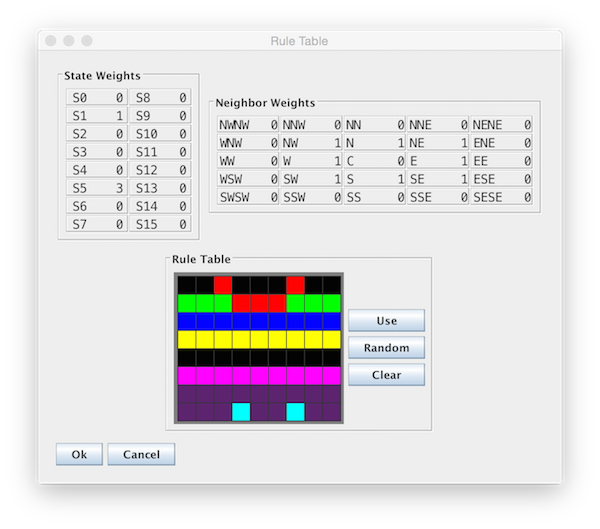This screenshot has height=529, width=600.
Task: Focus the S15 state weight field
Action: tap(160, 224)
